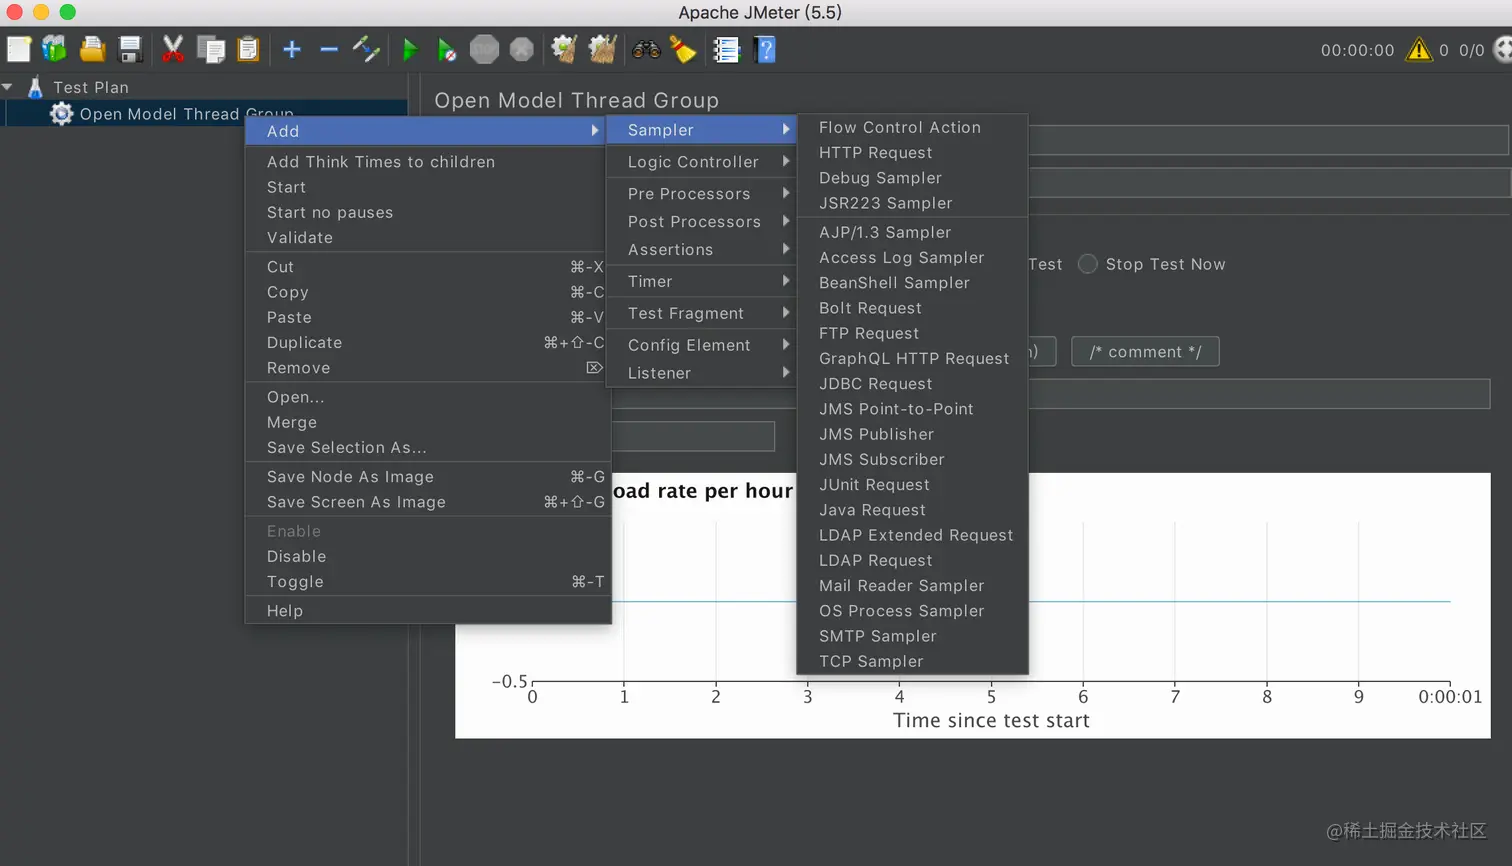This screenshot has height=866, width=1512.
Task: Select OS Process Sampler entry
Action: tap(912, 611)
